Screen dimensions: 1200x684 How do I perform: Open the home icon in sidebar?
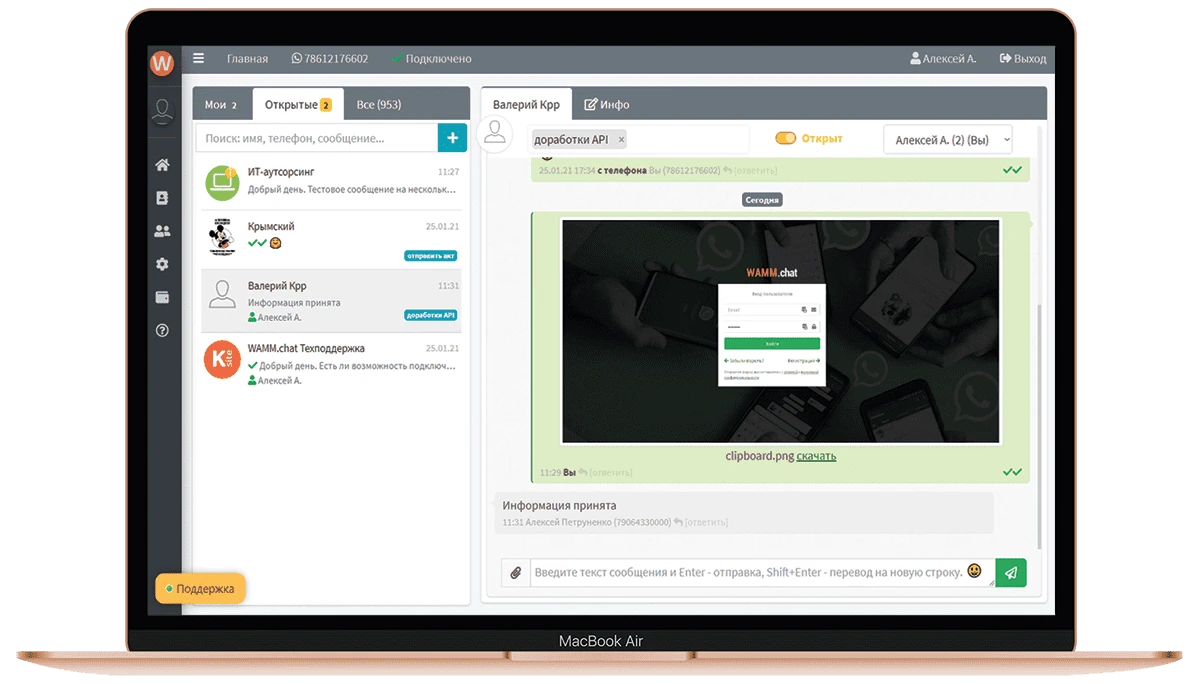(162, 166)
